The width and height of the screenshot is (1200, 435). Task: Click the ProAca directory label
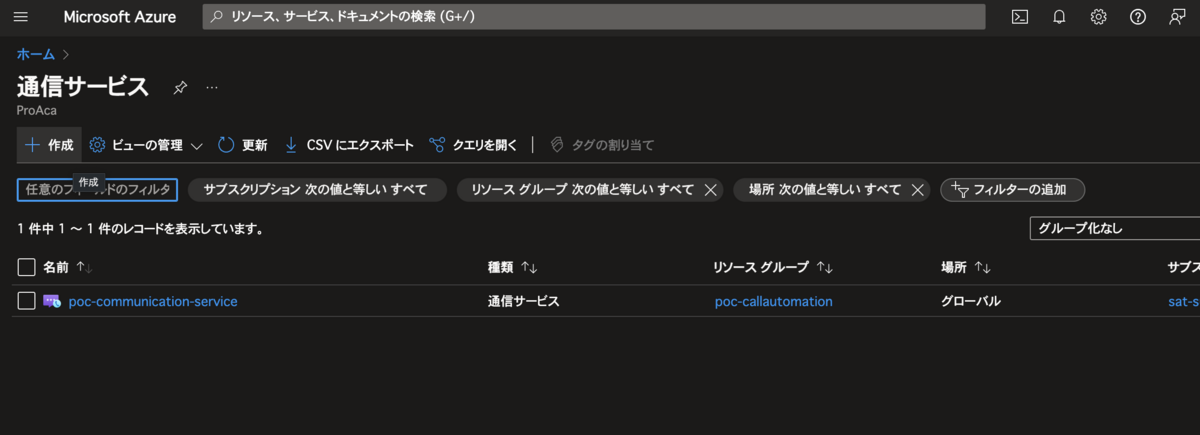[37, 110]
